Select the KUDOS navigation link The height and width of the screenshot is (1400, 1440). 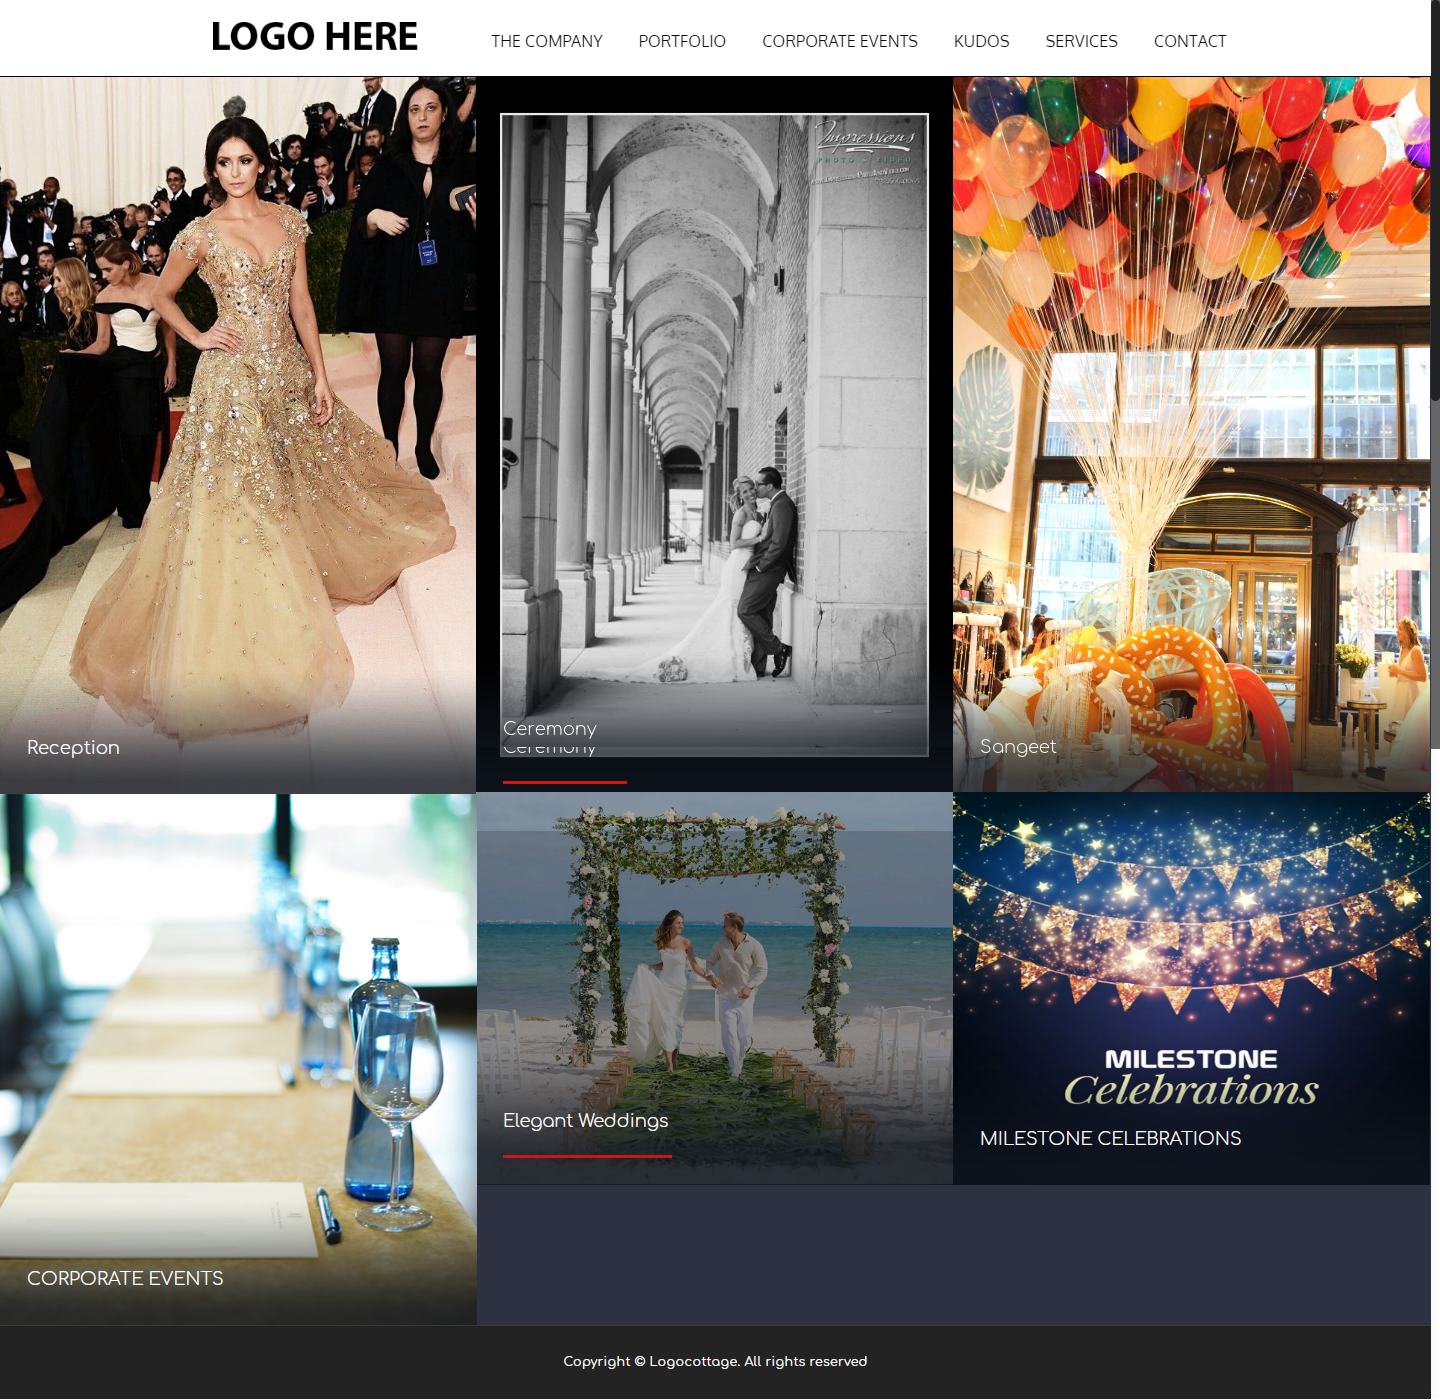[x=981, y=41]
